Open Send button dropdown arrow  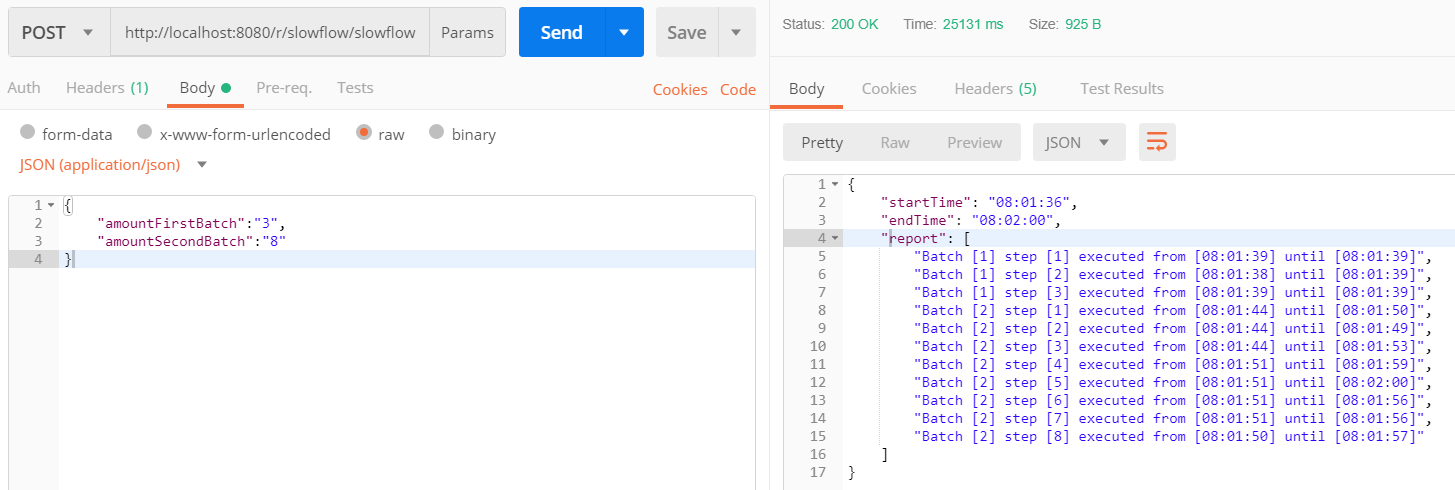point(624,33)
